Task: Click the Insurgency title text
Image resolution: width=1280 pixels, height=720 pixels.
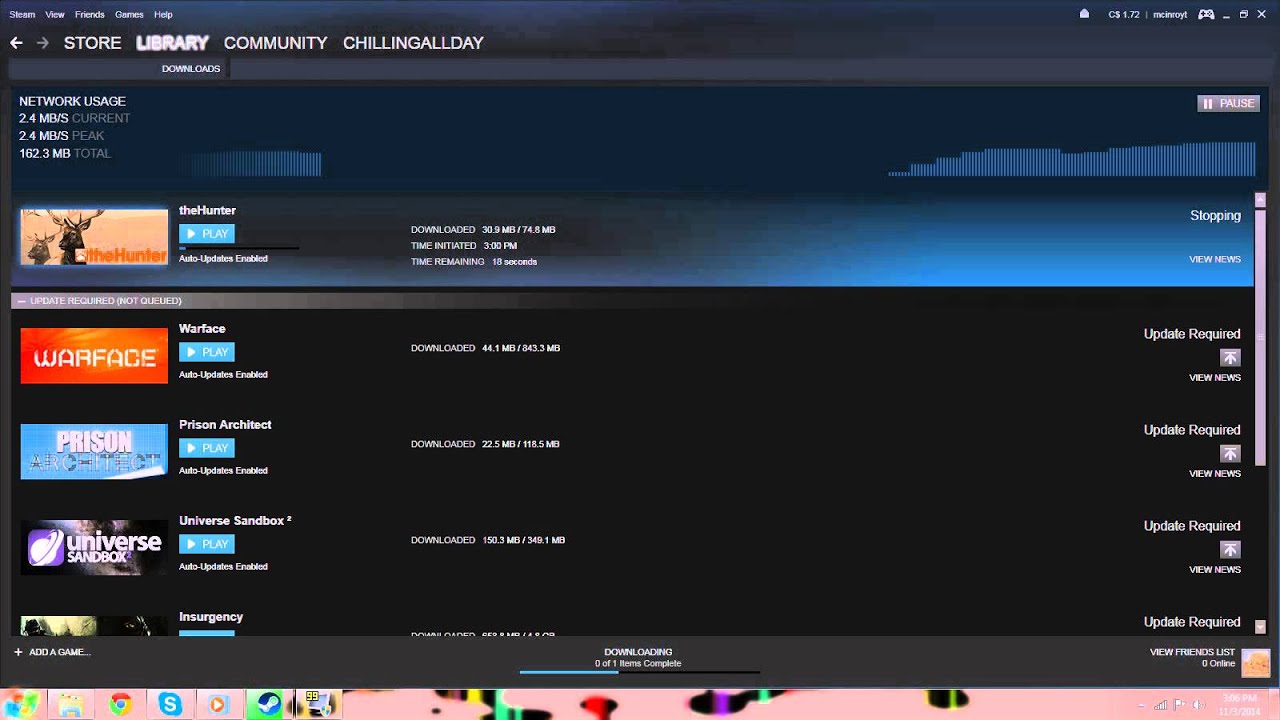Action: [211, 617]
